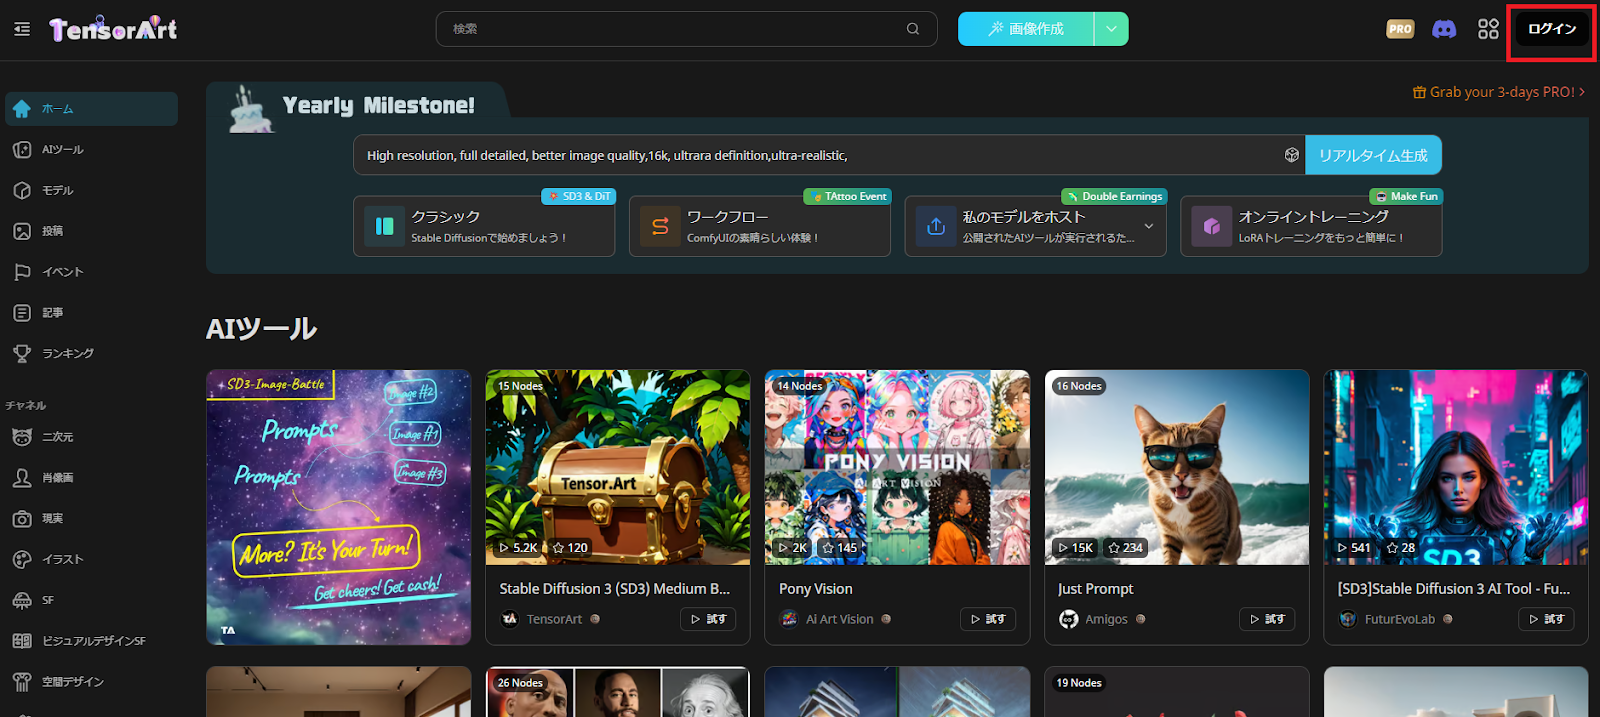Click the 26 Nodes faces thumbnail
1600x717 pixels.
click(x=618, y=692)
